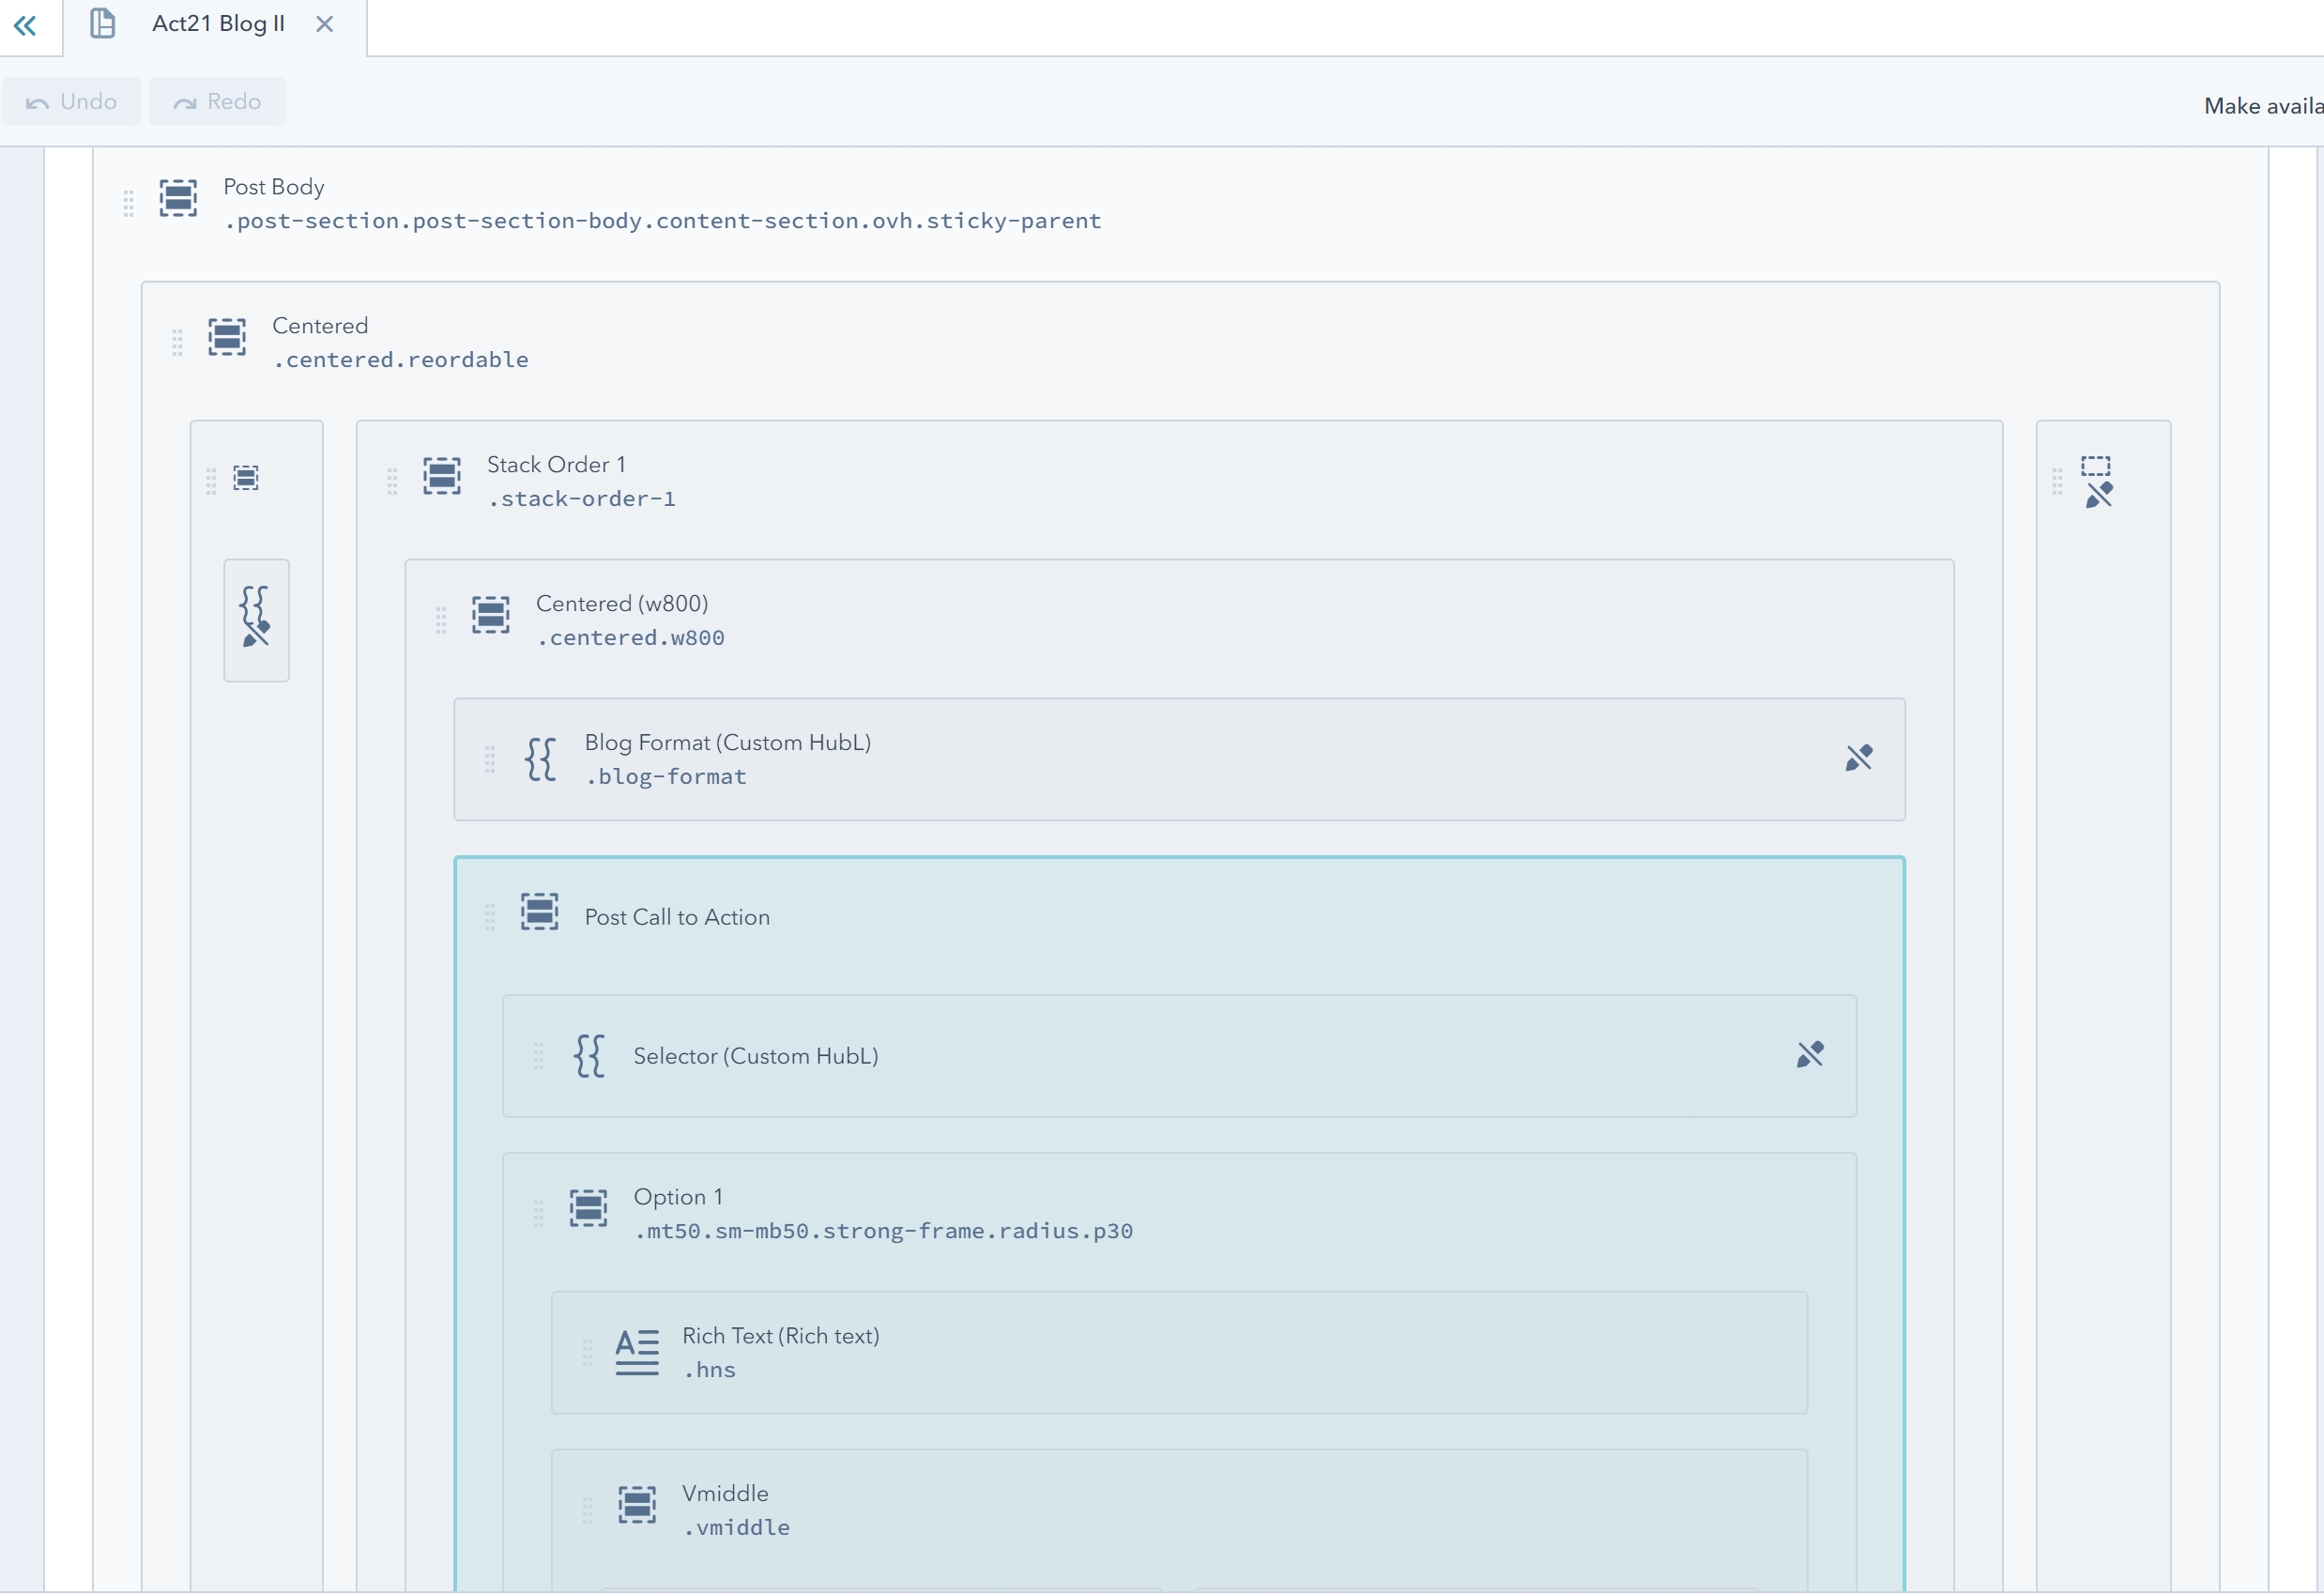
Task: Click non-editable icon on Selector module
Action: tap(1809, 1054)
